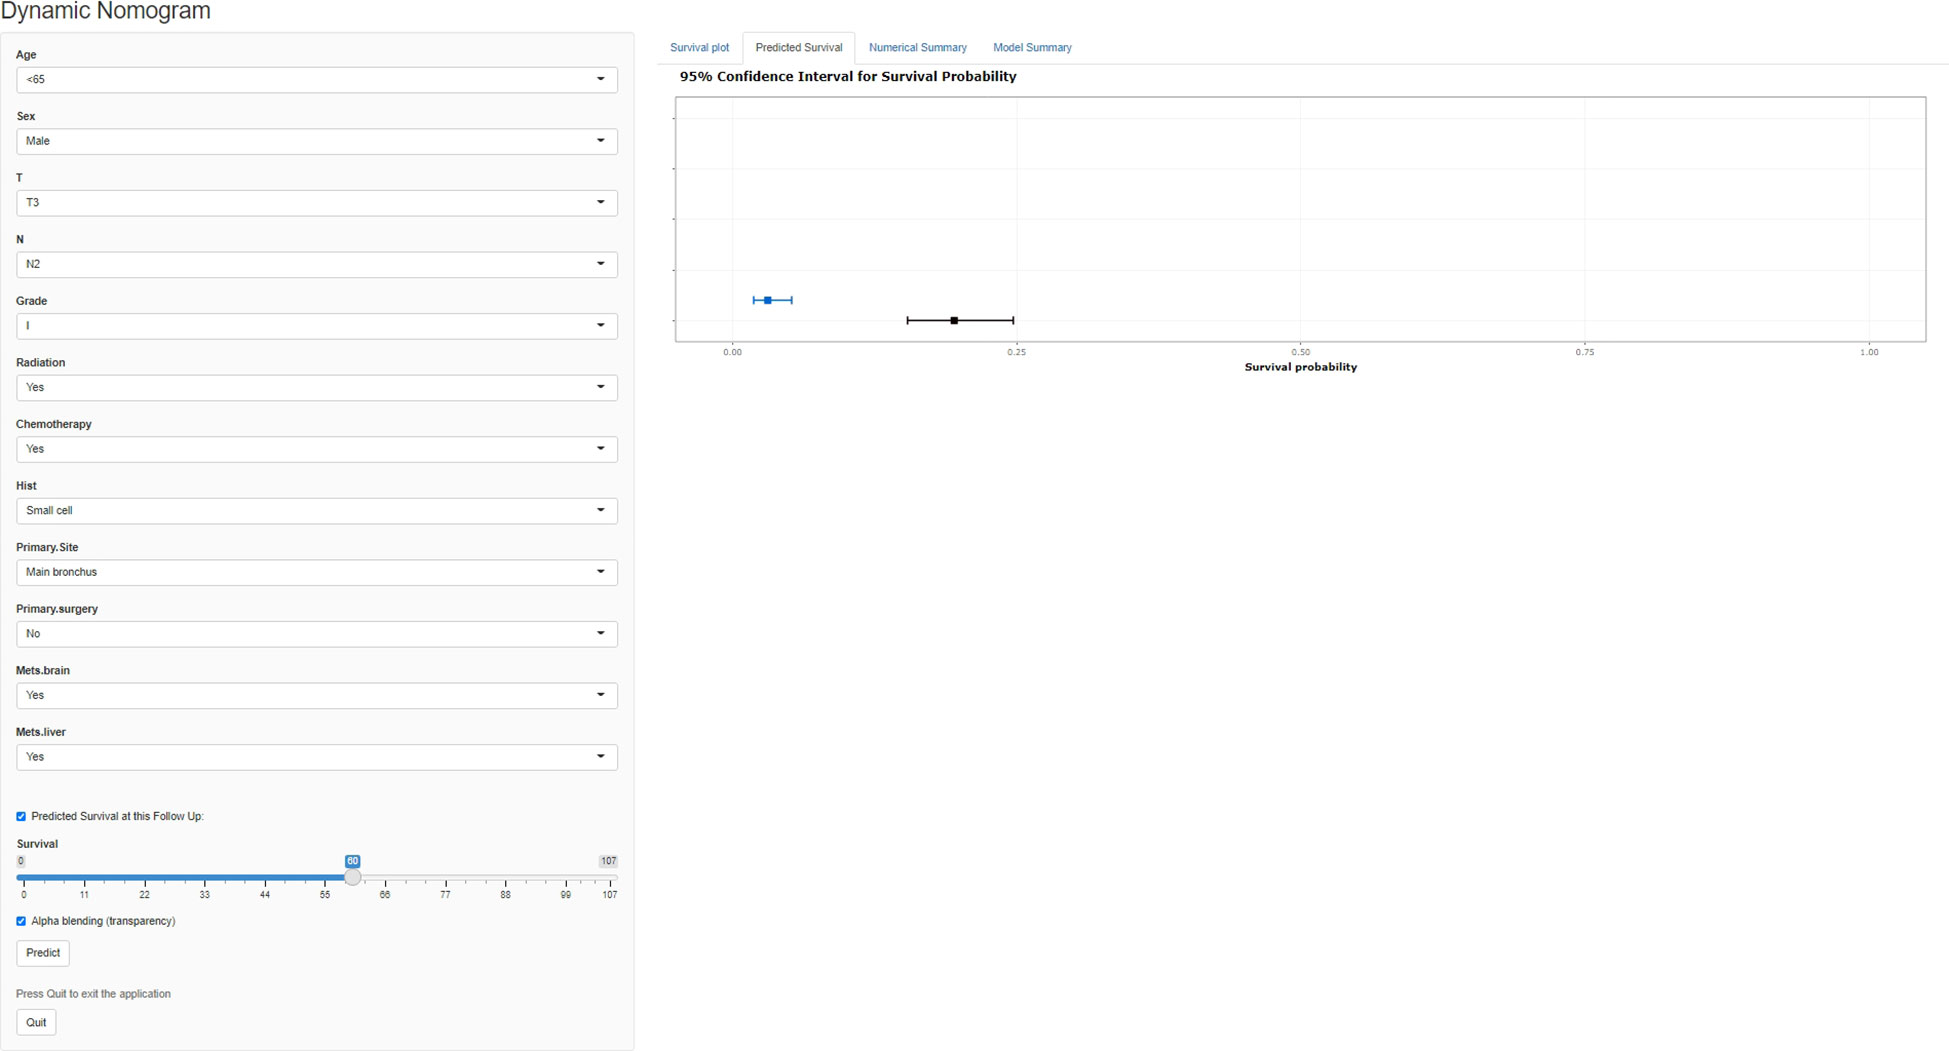
Task: Open the Model Summary tab
Action: [x=1032, y=48]
